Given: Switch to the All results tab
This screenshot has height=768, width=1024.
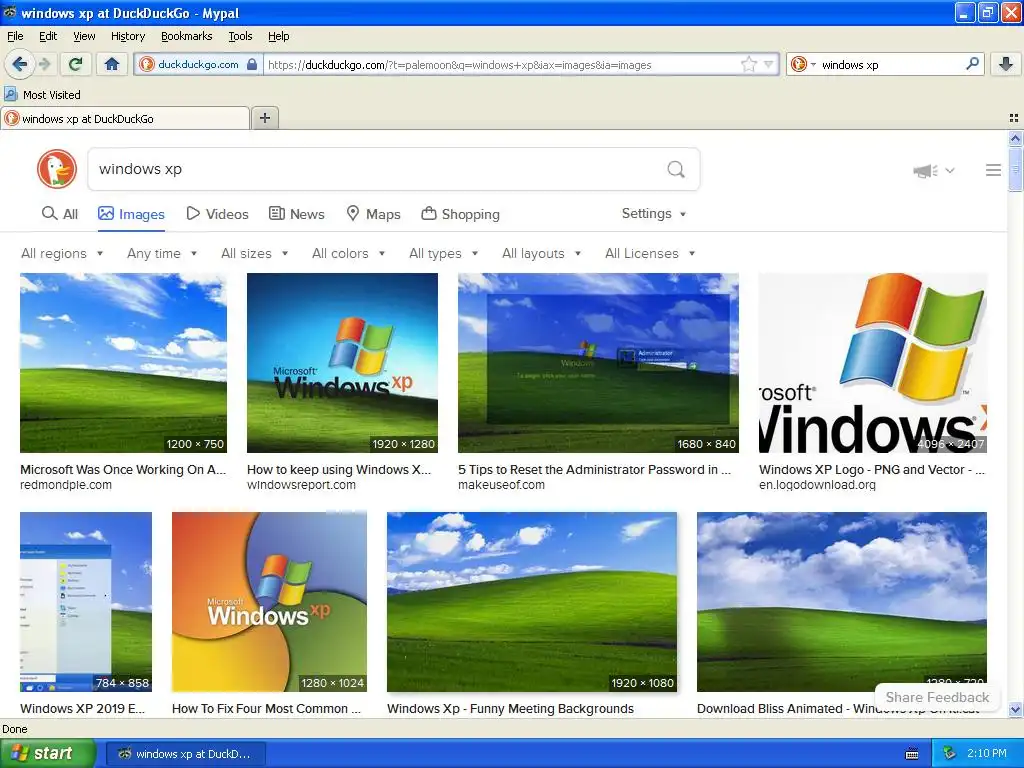Looking at the screenshot, I should 59,214.
